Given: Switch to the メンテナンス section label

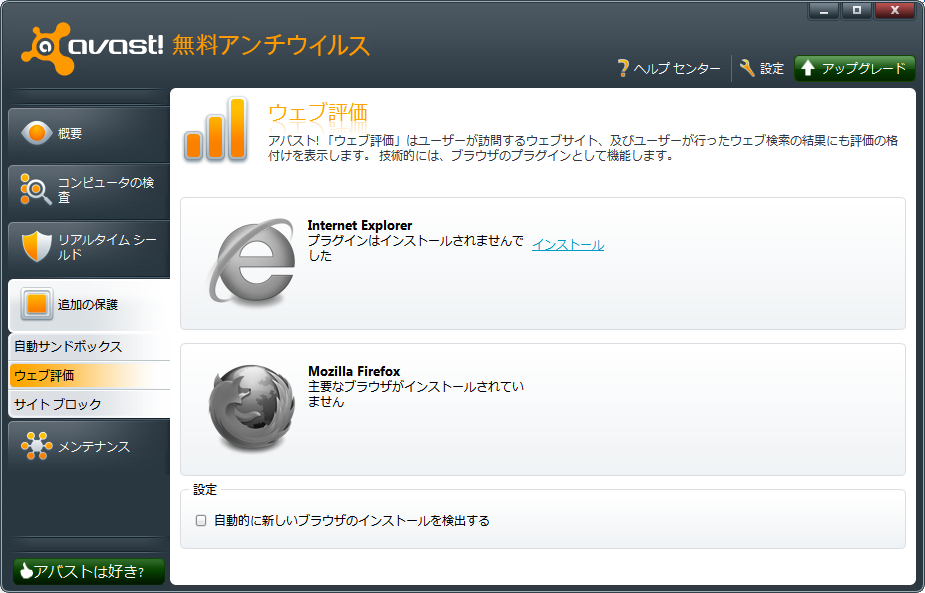Looking at the screenshot, I should tap(94, 447).
